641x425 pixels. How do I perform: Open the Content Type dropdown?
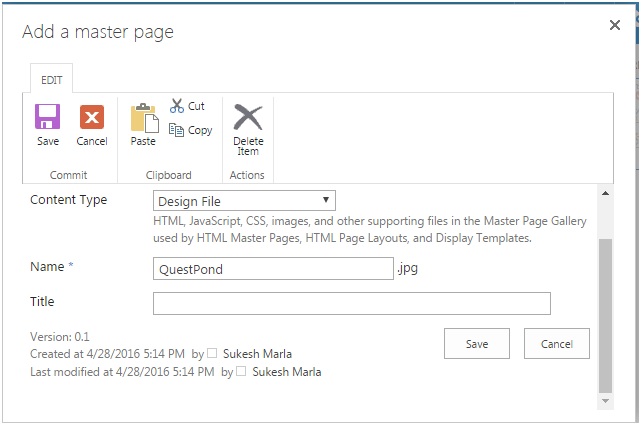coord(244,201)
